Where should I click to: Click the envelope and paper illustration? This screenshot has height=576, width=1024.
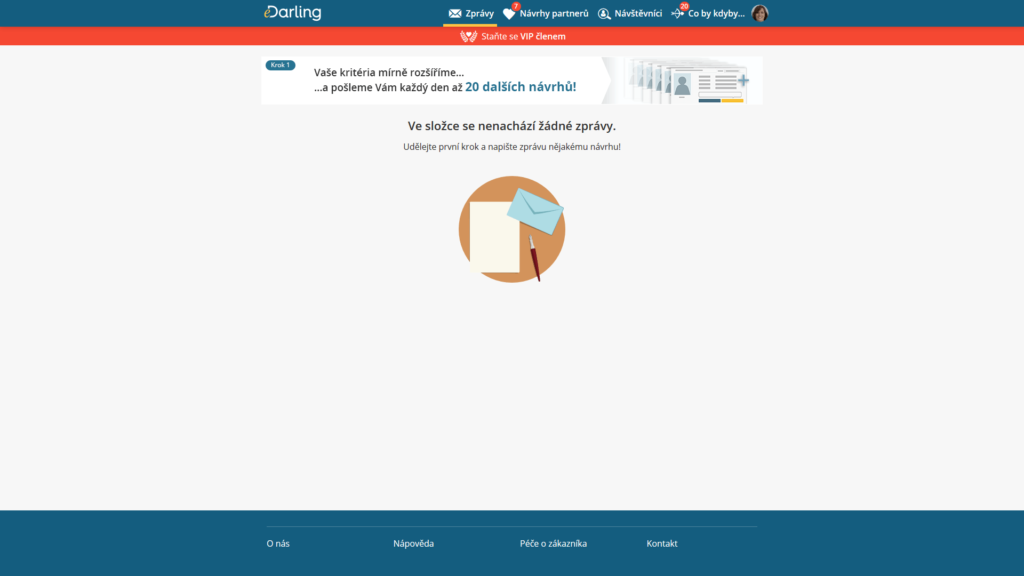click(512, 229)
